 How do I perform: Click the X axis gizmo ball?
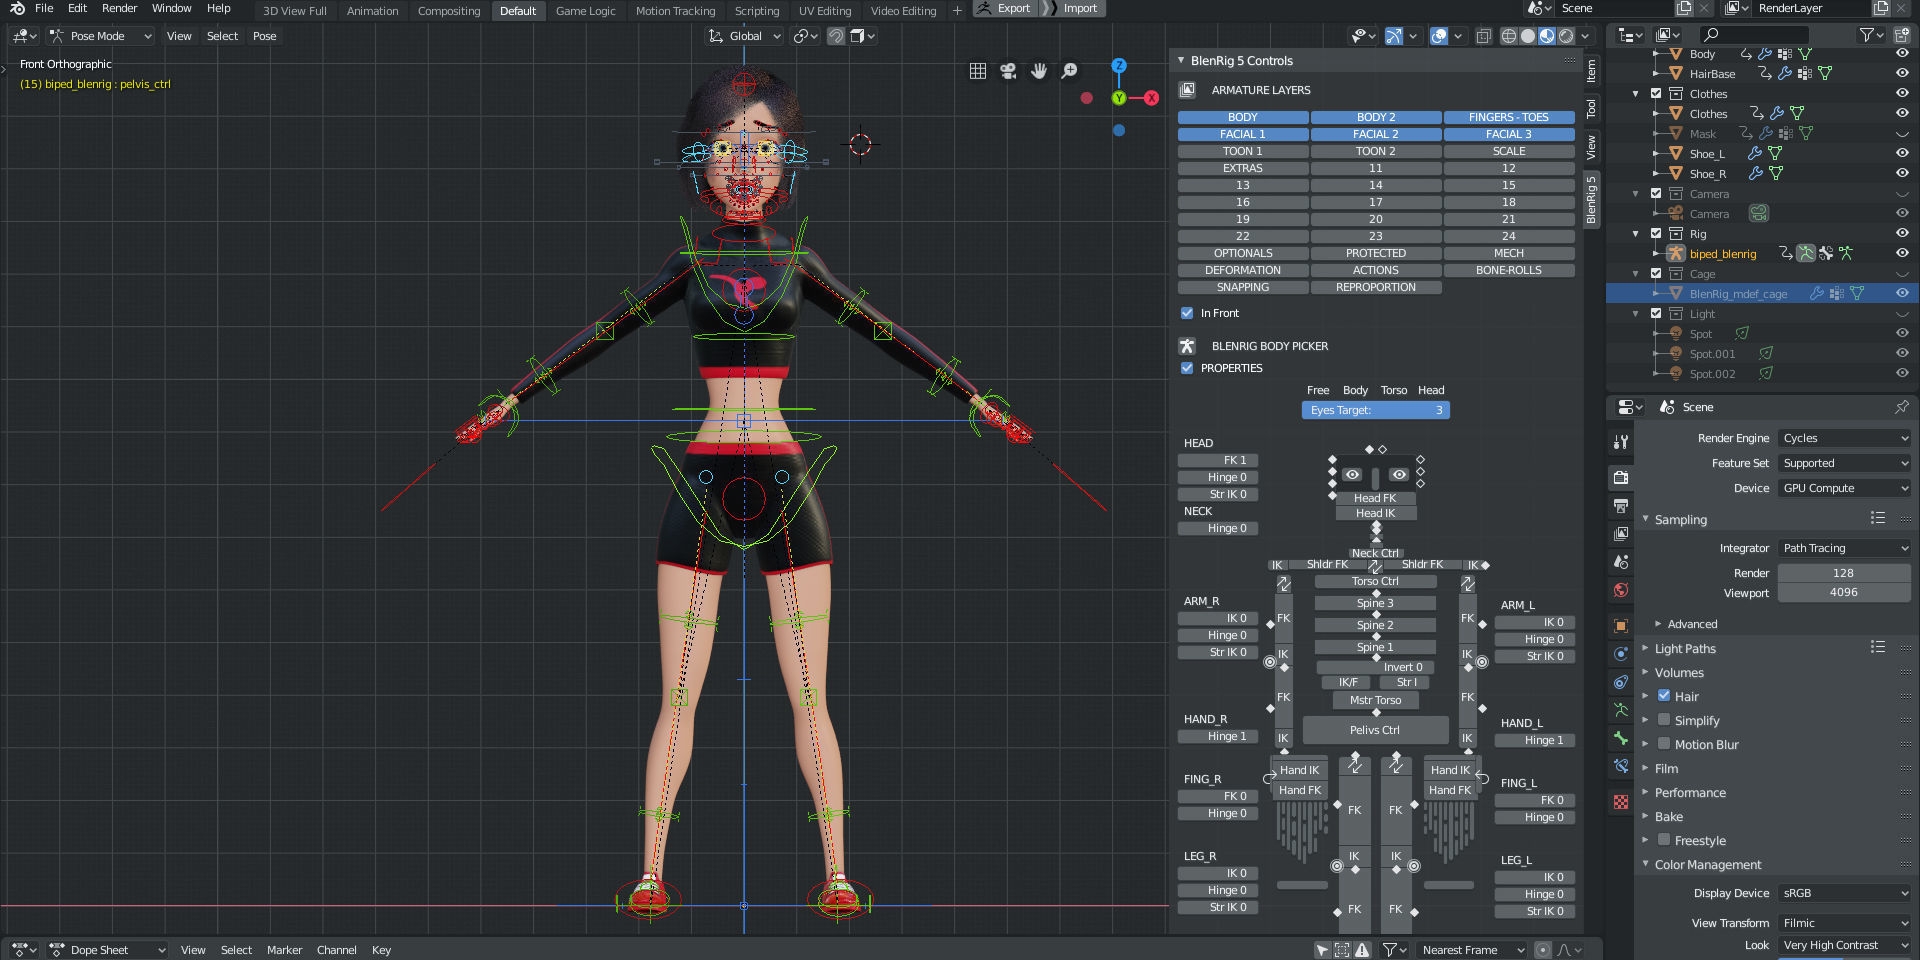tap(1152, 98)
